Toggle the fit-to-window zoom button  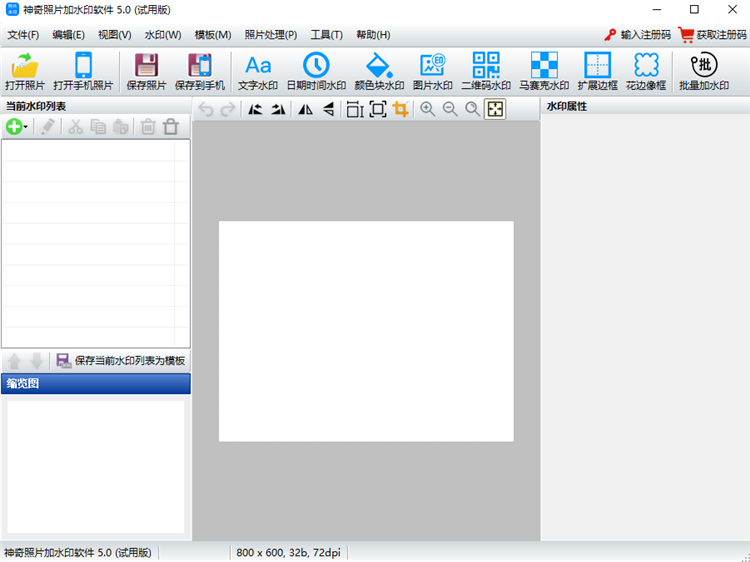click(495, 110)
